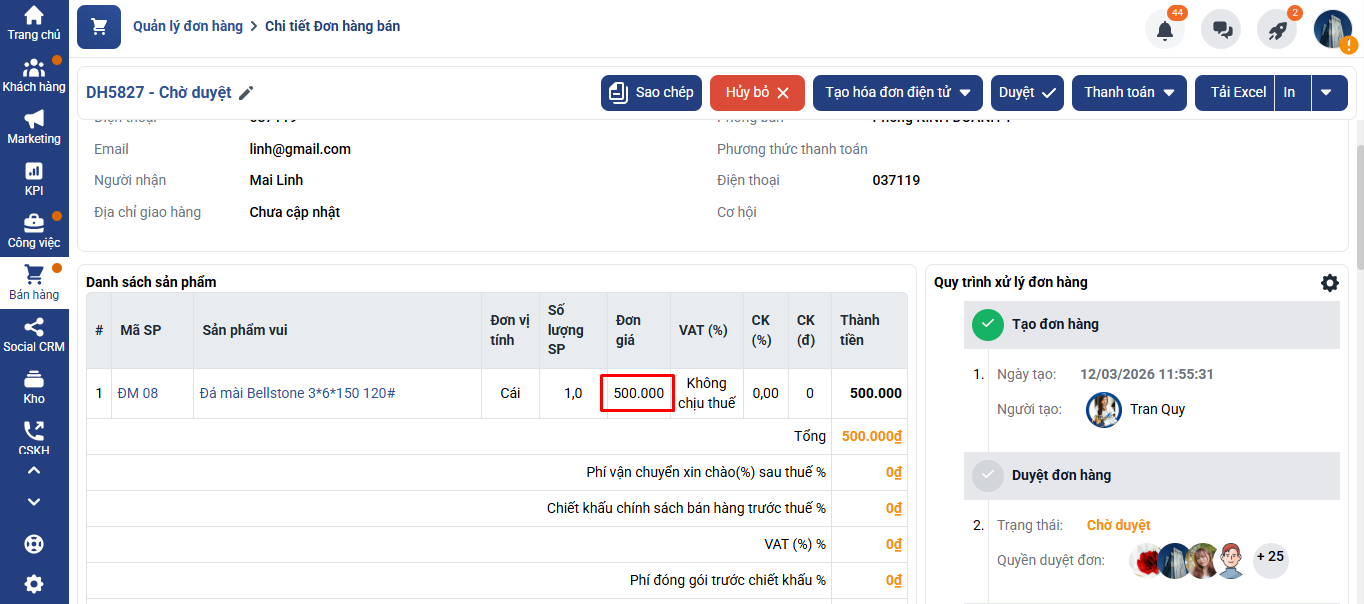Open Social CRM from sidebar
This screenshot has height=604, width=1364.
click(x=34, y=335)
